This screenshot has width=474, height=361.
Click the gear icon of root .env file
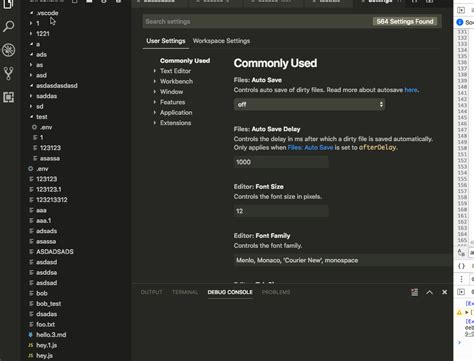[x=31, y=169]
